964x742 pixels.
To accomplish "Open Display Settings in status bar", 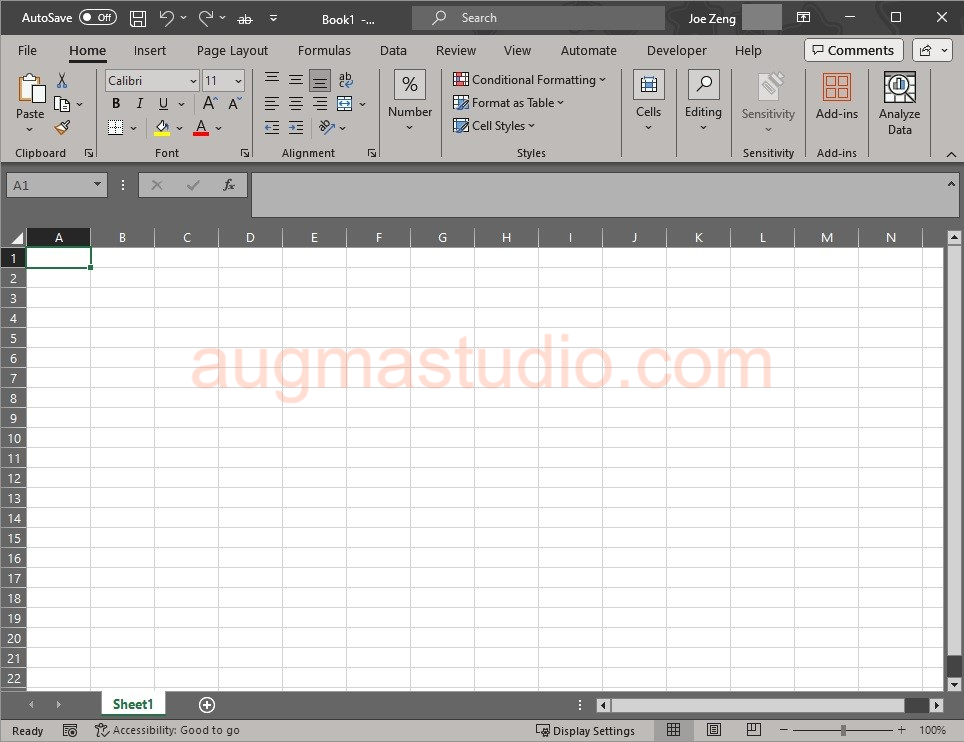I will [585, 731].
